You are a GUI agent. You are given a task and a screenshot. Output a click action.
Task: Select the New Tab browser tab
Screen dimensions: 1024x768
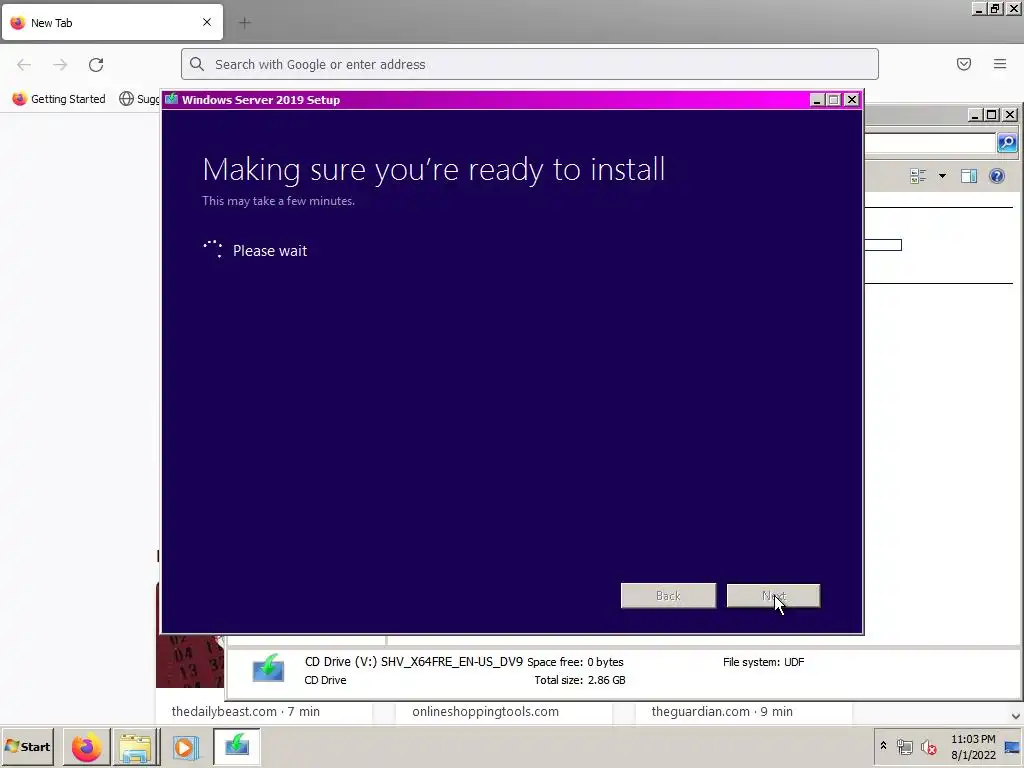(x=112, y=22)
